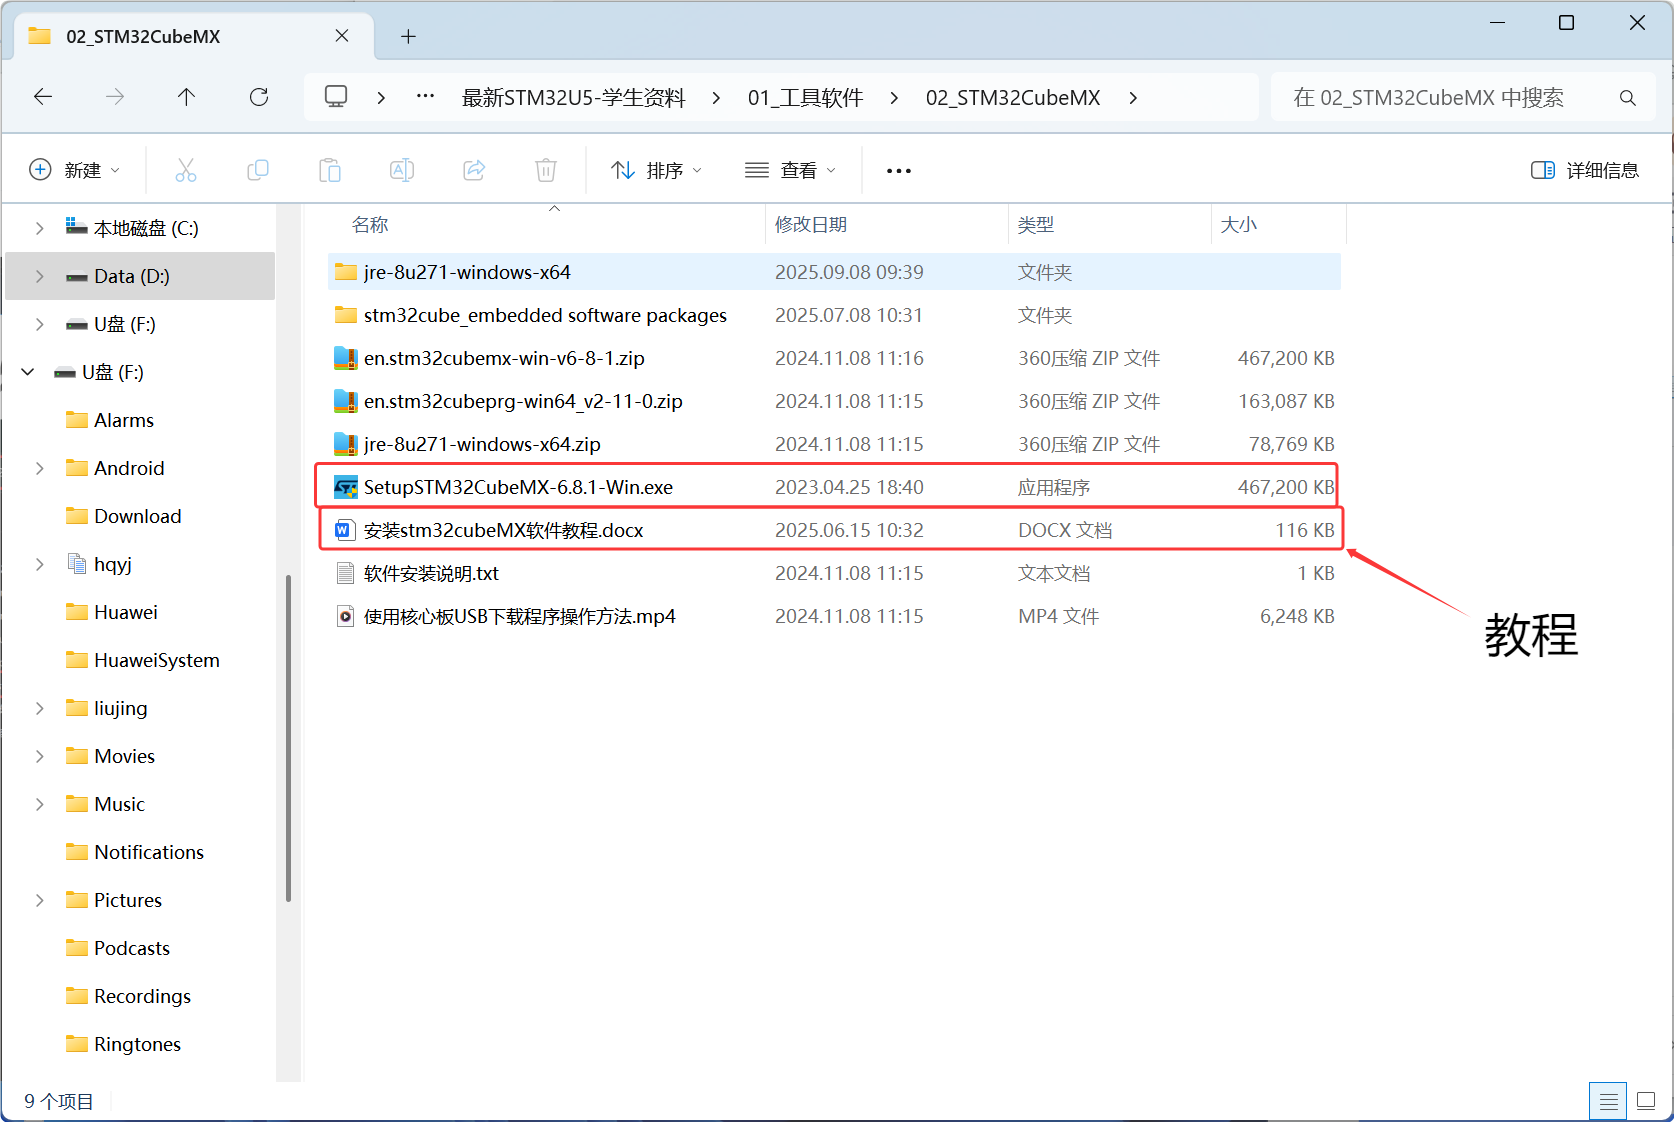This screenshot has height=1122, width=1674.
Task: Select the 安装stm32cubeMX软件教程.docx document
Action: point(835,530)
